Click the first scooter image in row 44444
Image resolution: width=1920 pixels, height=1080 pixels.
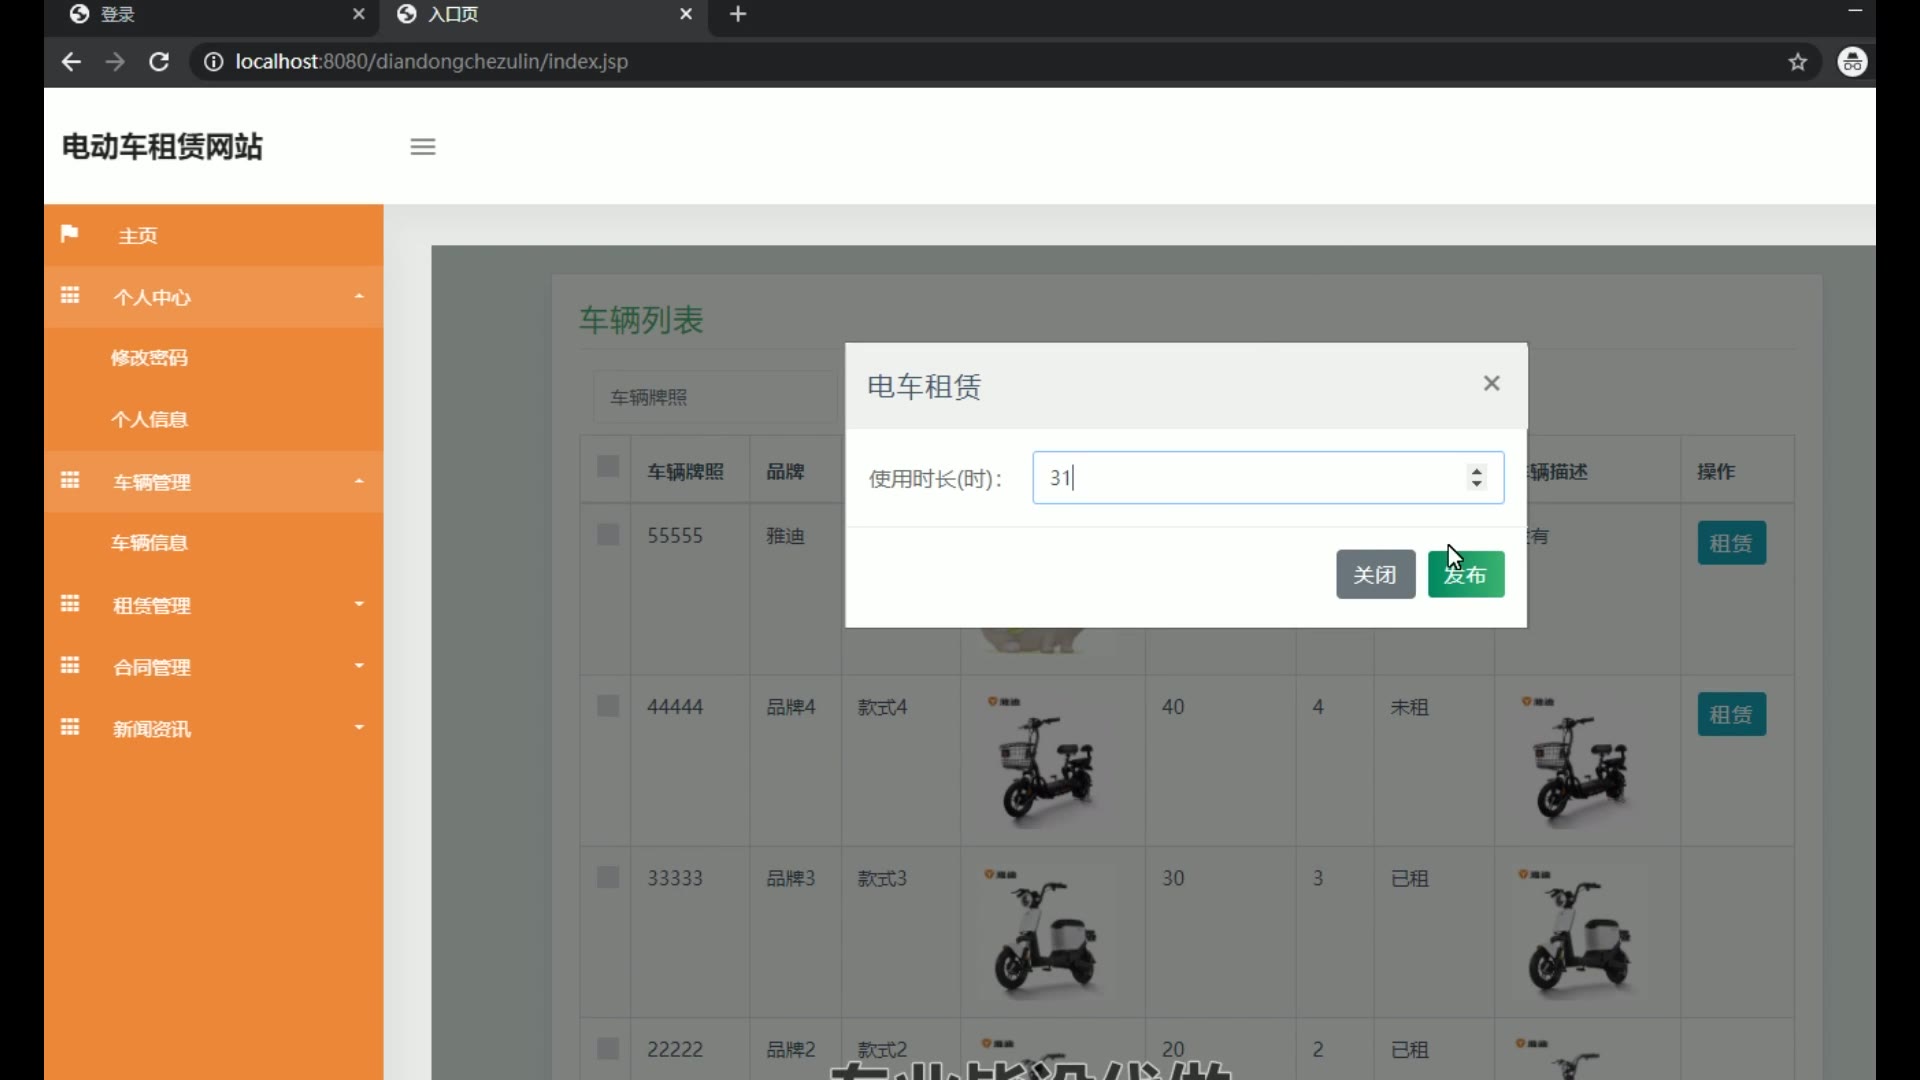click(x=1046, y=760)
